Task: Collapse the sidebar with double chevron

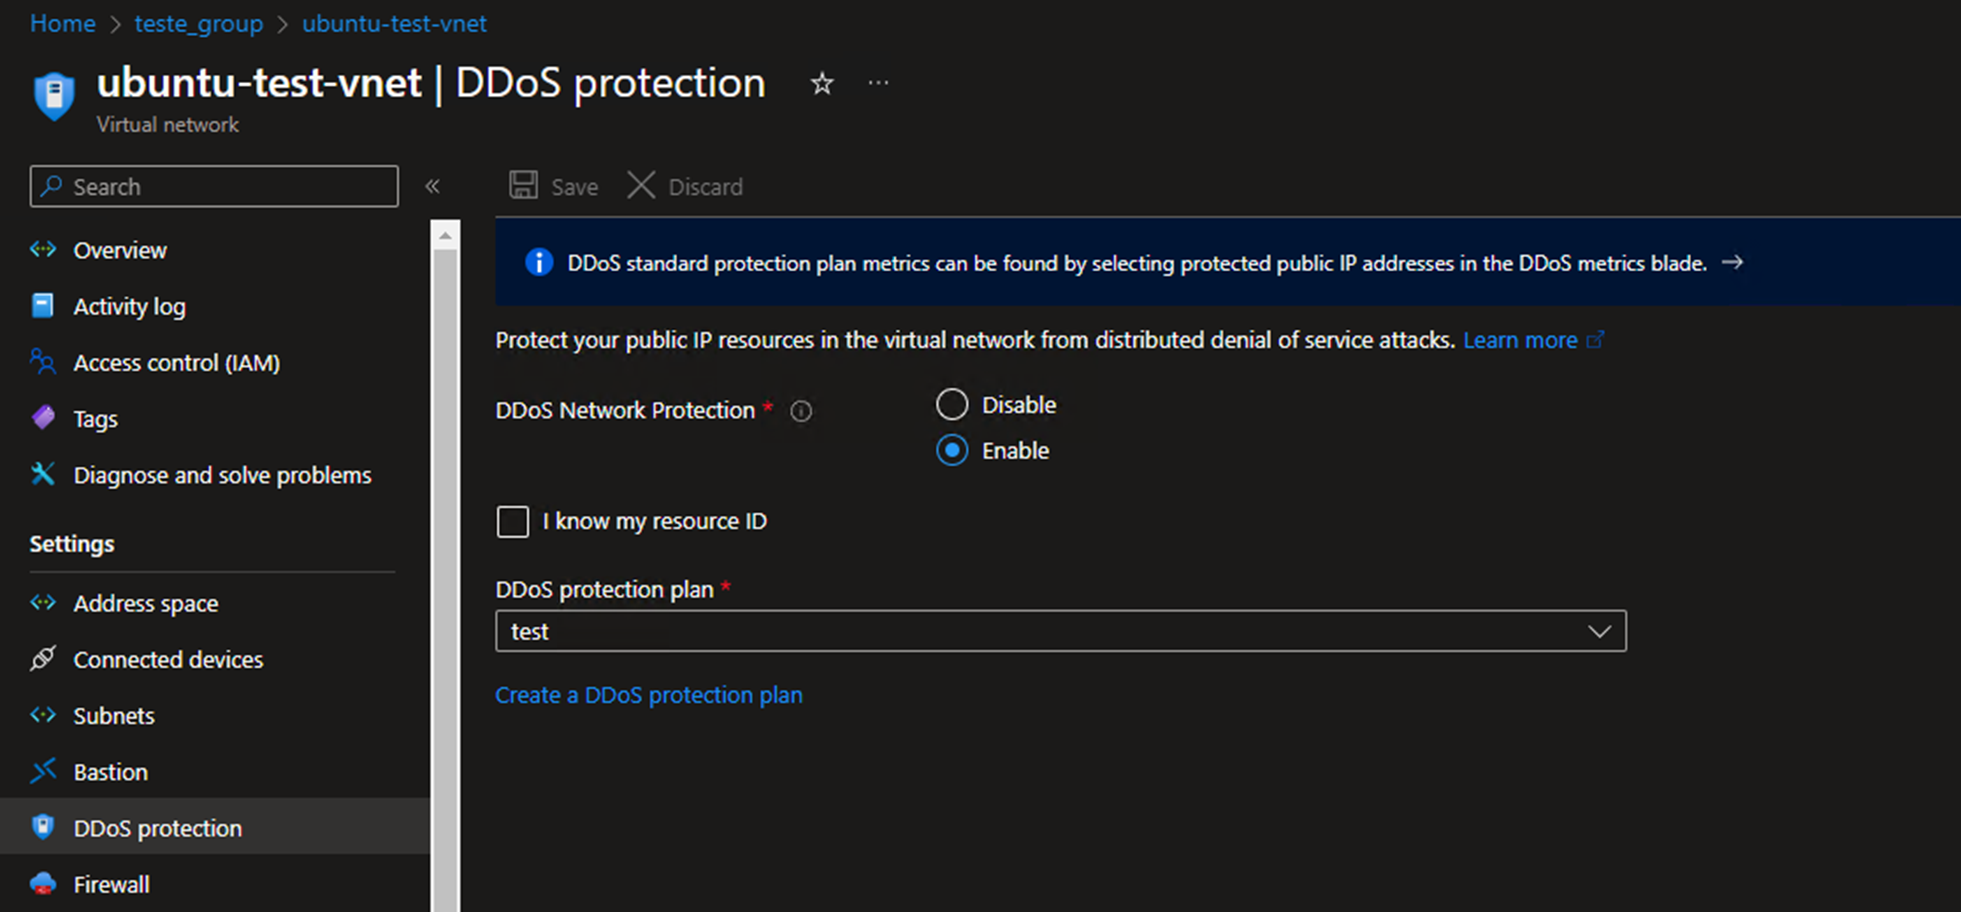Action: click(x=432, y=186)
